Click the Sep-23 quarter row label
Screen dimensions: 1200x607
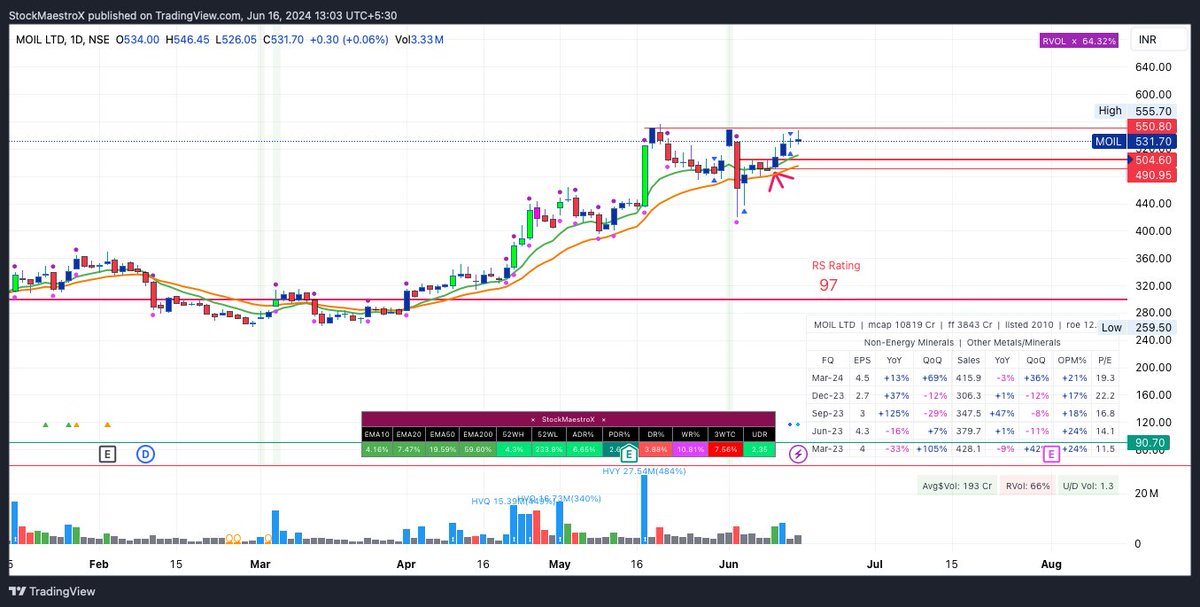tap(826, 416)
